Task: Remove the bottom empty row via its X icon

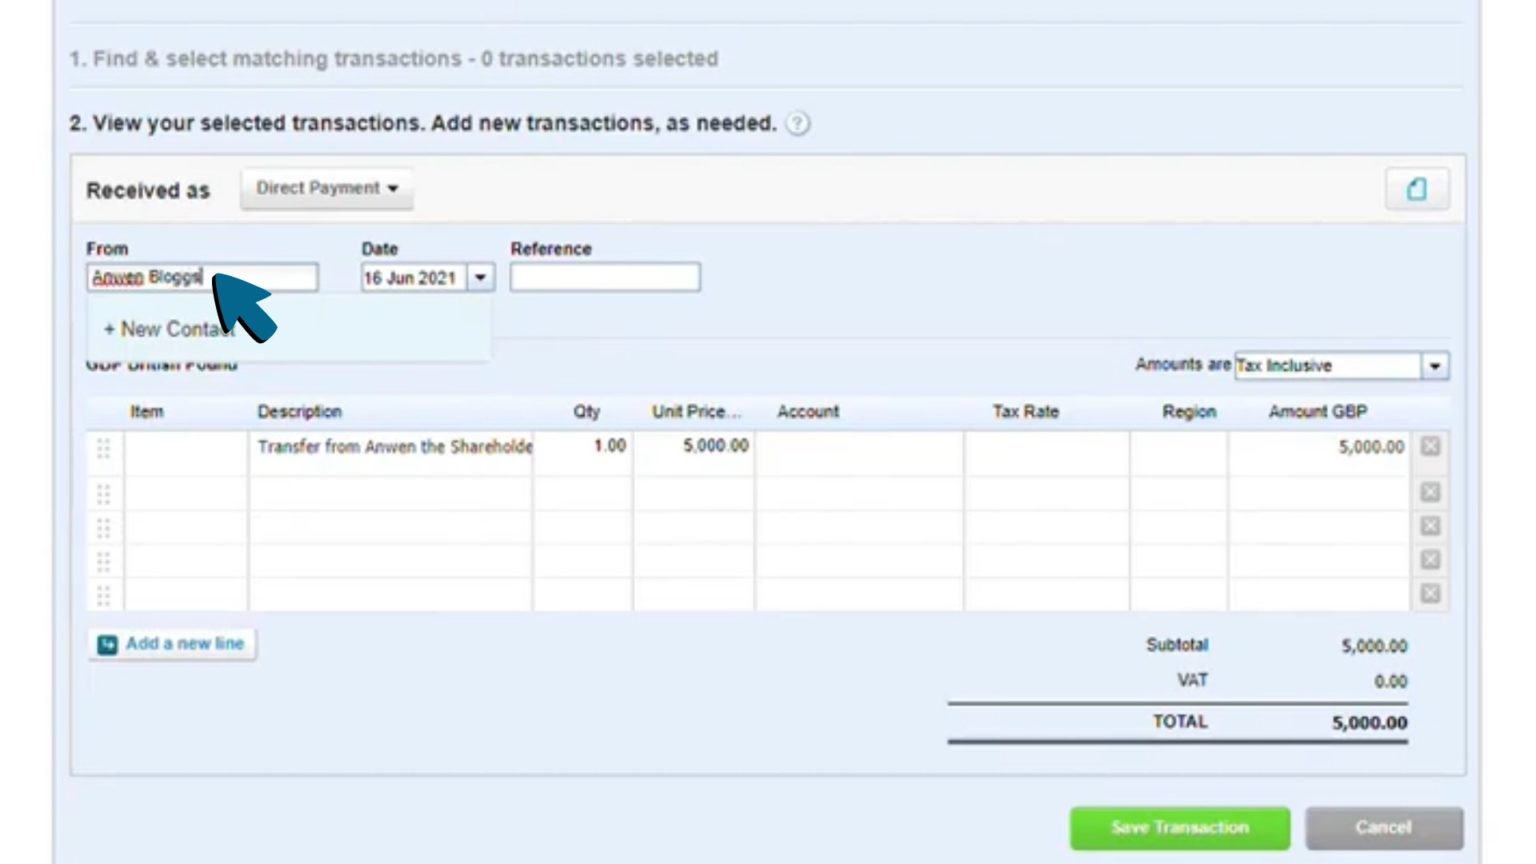Action: coord(1428,592)
